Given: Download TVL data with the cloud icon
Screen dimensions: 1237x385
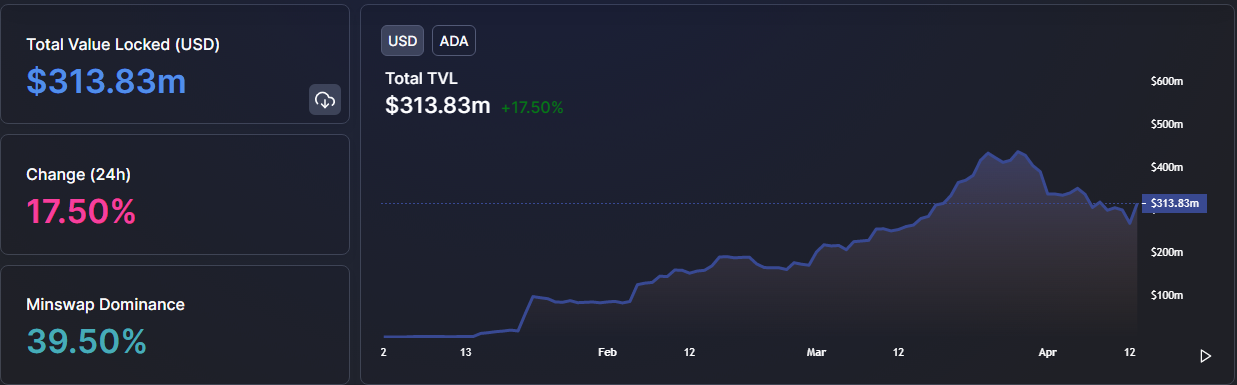Looking at the screenshot, I should click(325, 100).
